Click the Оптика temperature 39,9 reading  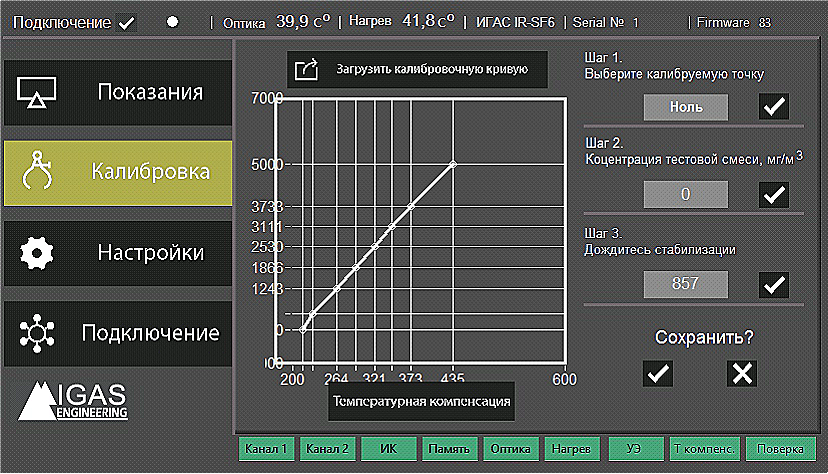point(303,22)
